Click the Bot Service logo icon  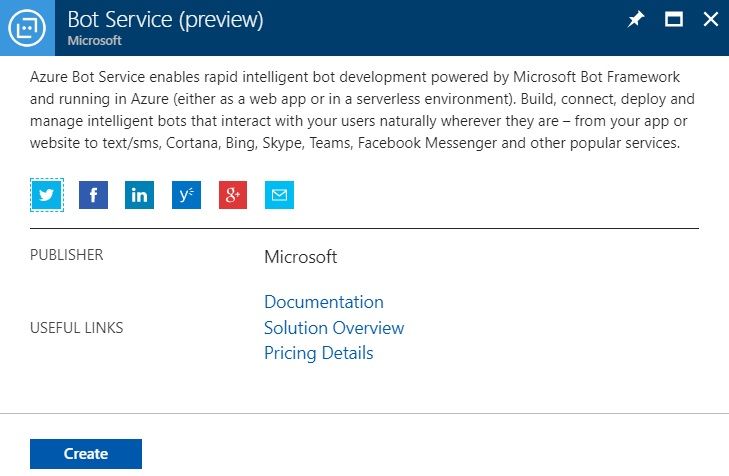point(27,27)
